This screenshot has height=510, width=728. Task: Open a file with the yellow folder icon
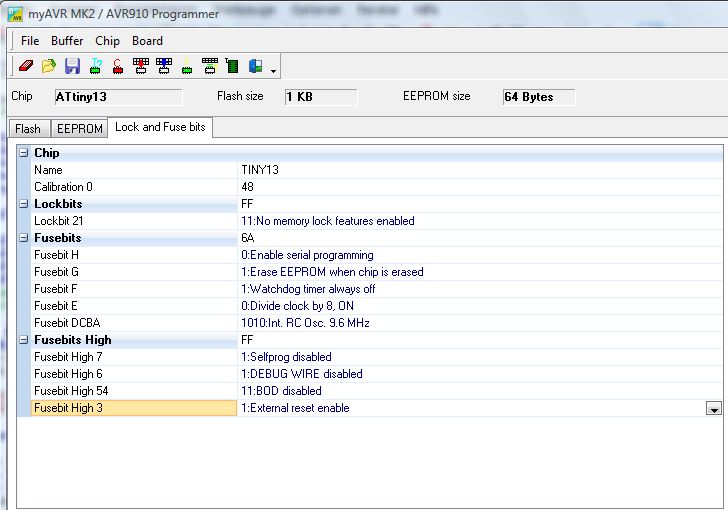[x=49, y=66]
